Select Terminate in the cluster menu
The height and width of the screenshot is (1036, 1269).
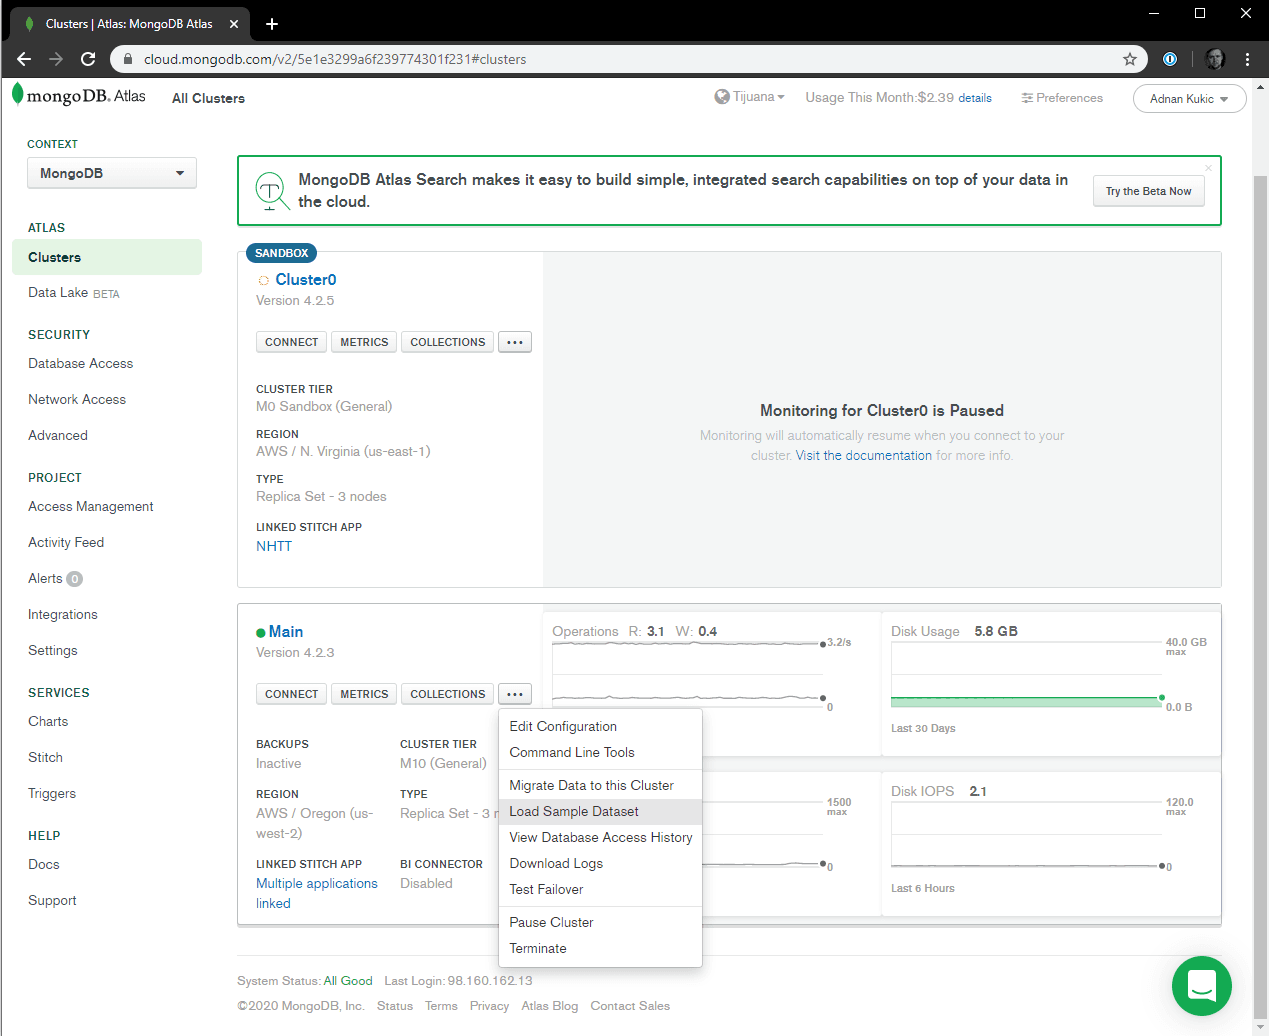(538, 948)
